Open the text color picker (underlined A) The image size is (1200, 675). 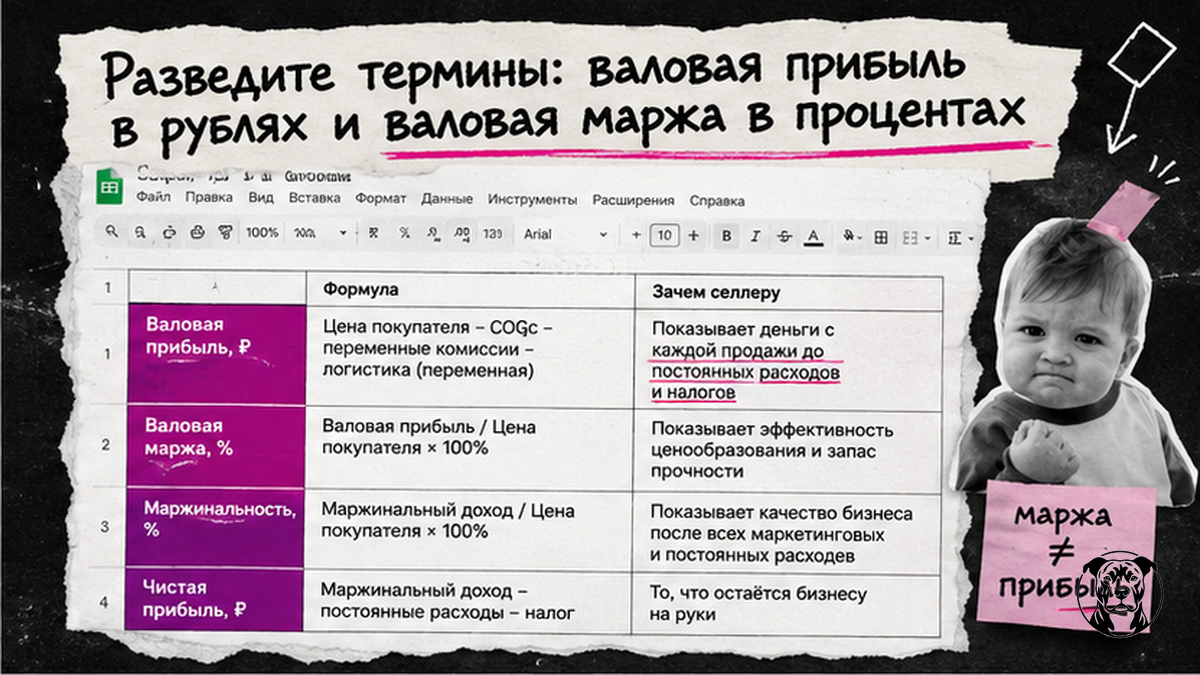pos(814,237)
